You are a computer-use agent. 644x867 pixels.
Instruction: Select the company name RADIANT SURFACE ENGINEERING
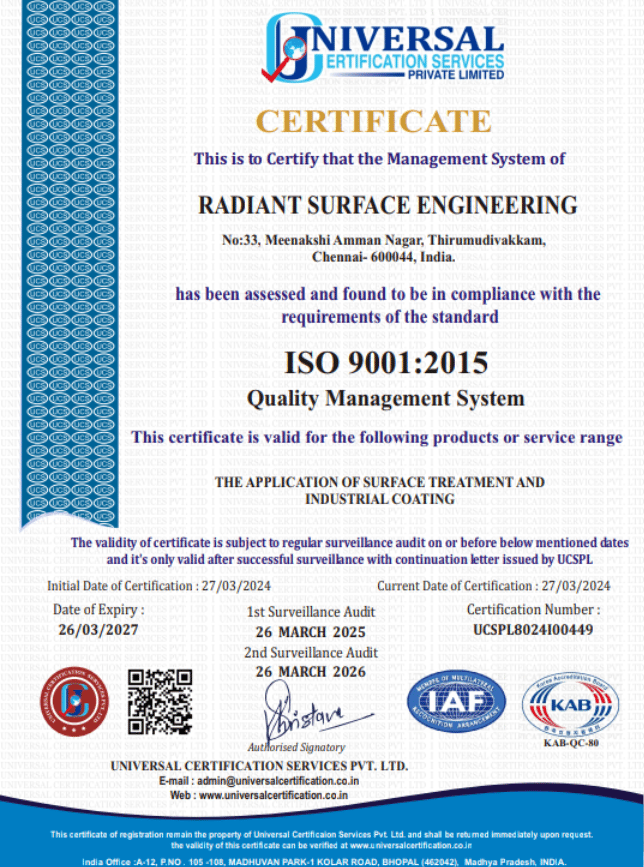coord(388,206)
